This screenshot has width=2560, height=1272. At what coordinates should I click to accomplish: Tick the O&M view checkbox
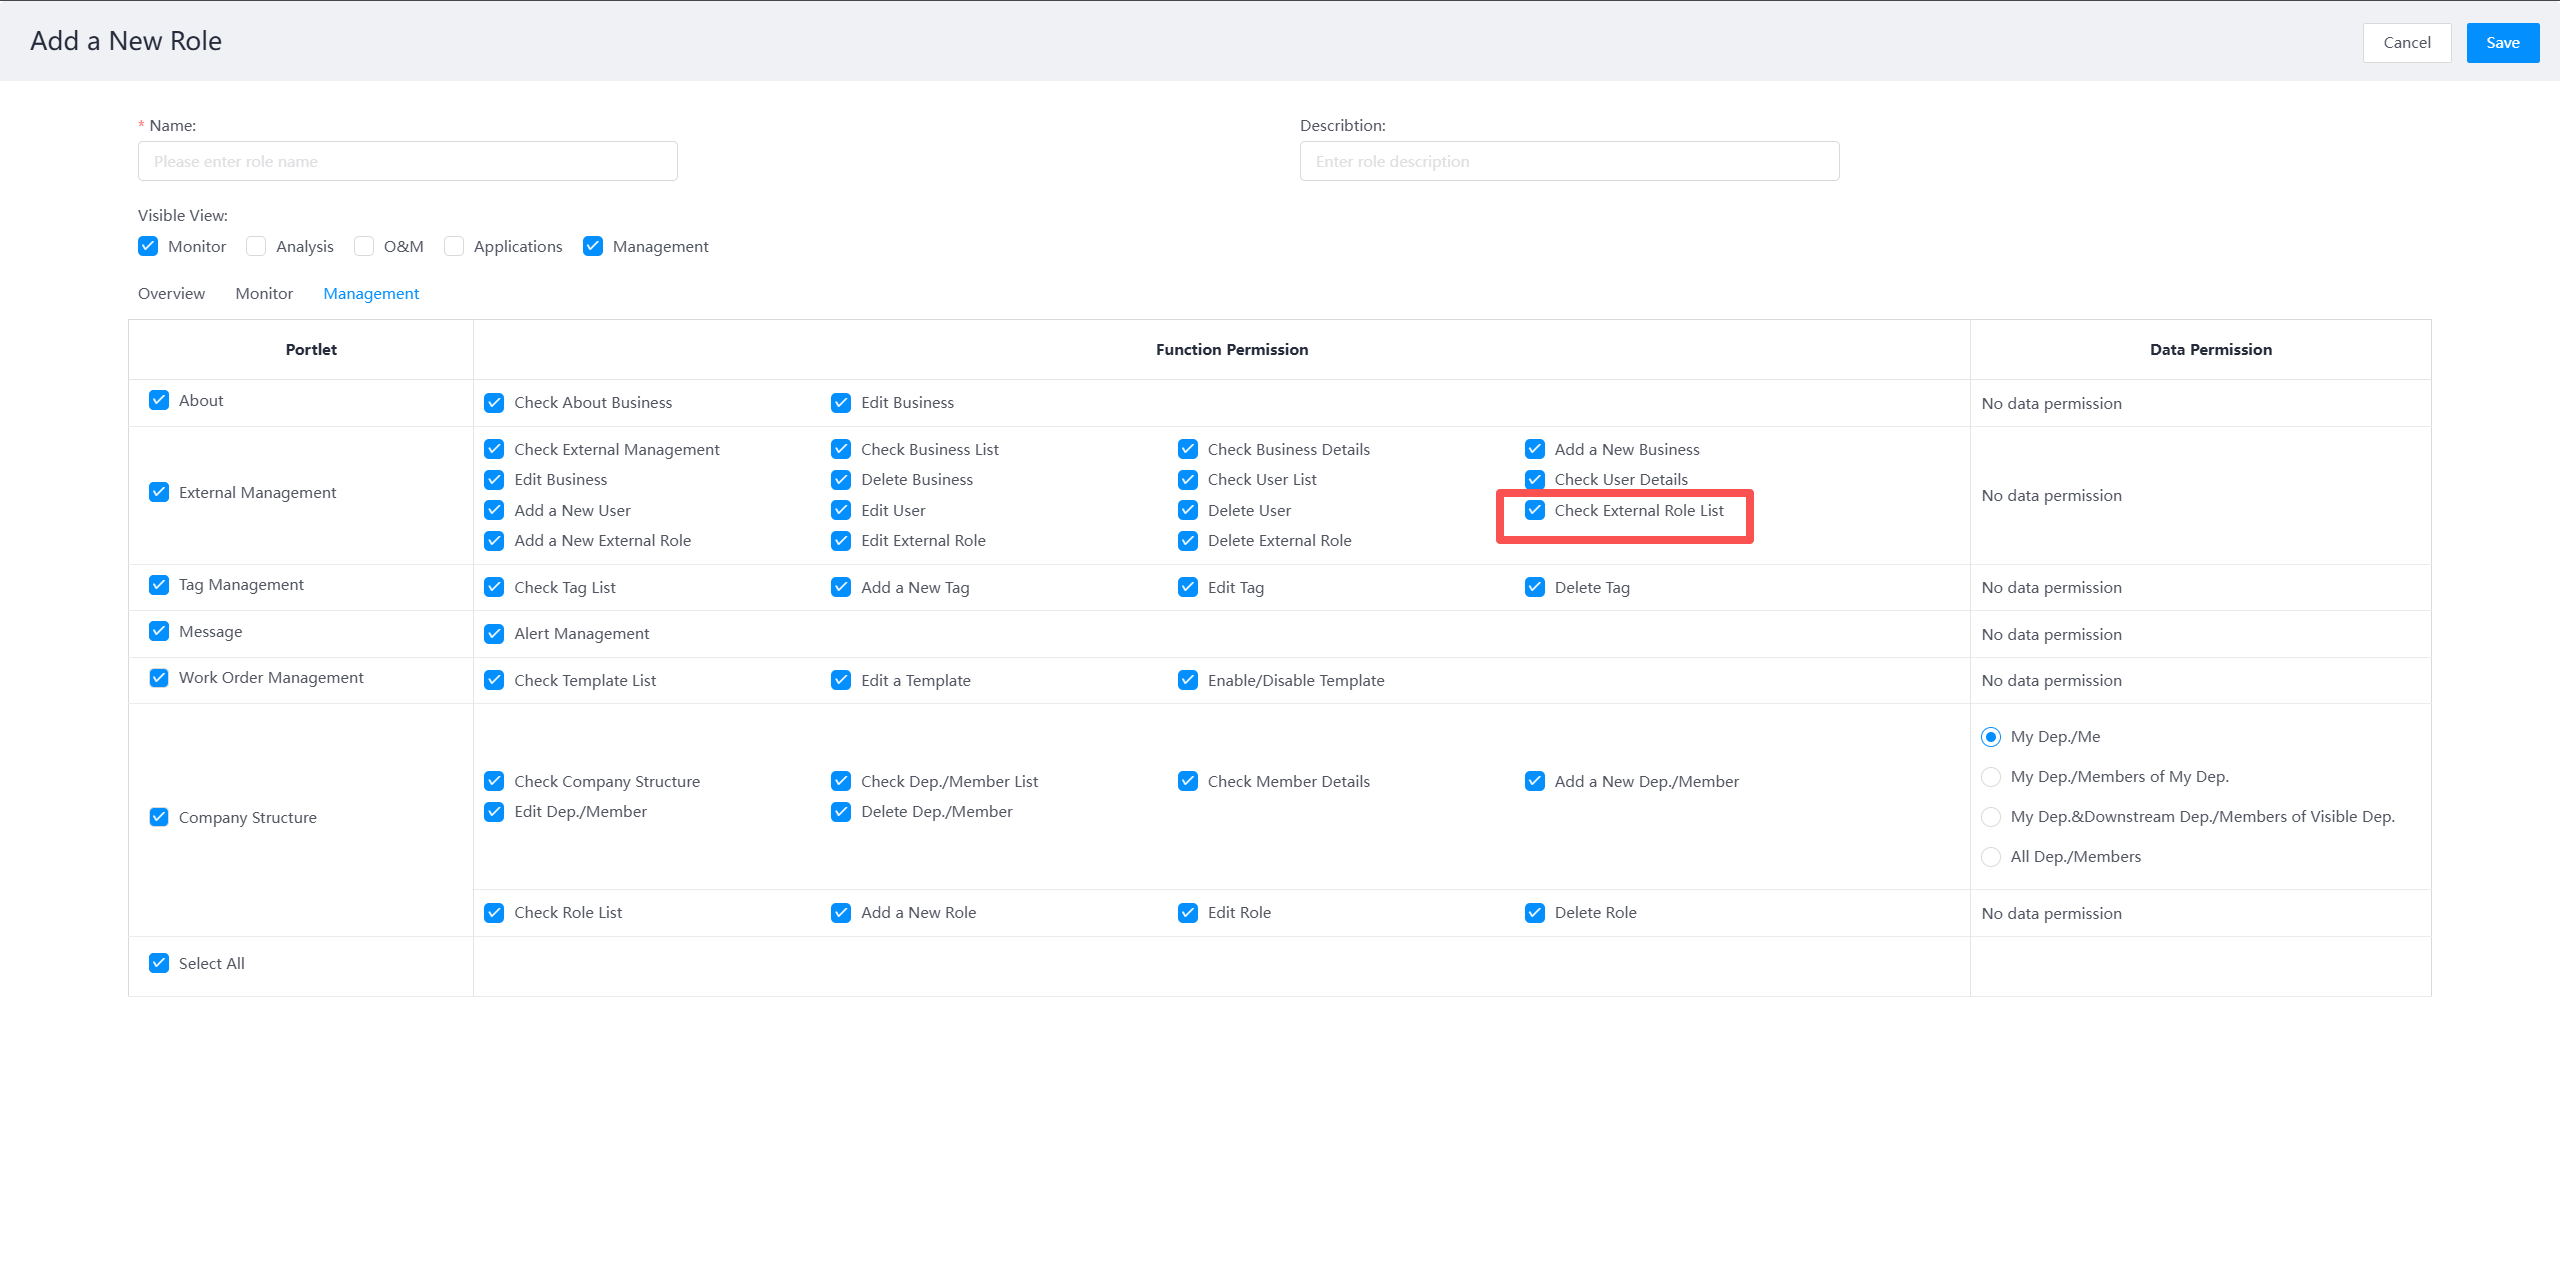pyautogui.click(x=364, y=246)
